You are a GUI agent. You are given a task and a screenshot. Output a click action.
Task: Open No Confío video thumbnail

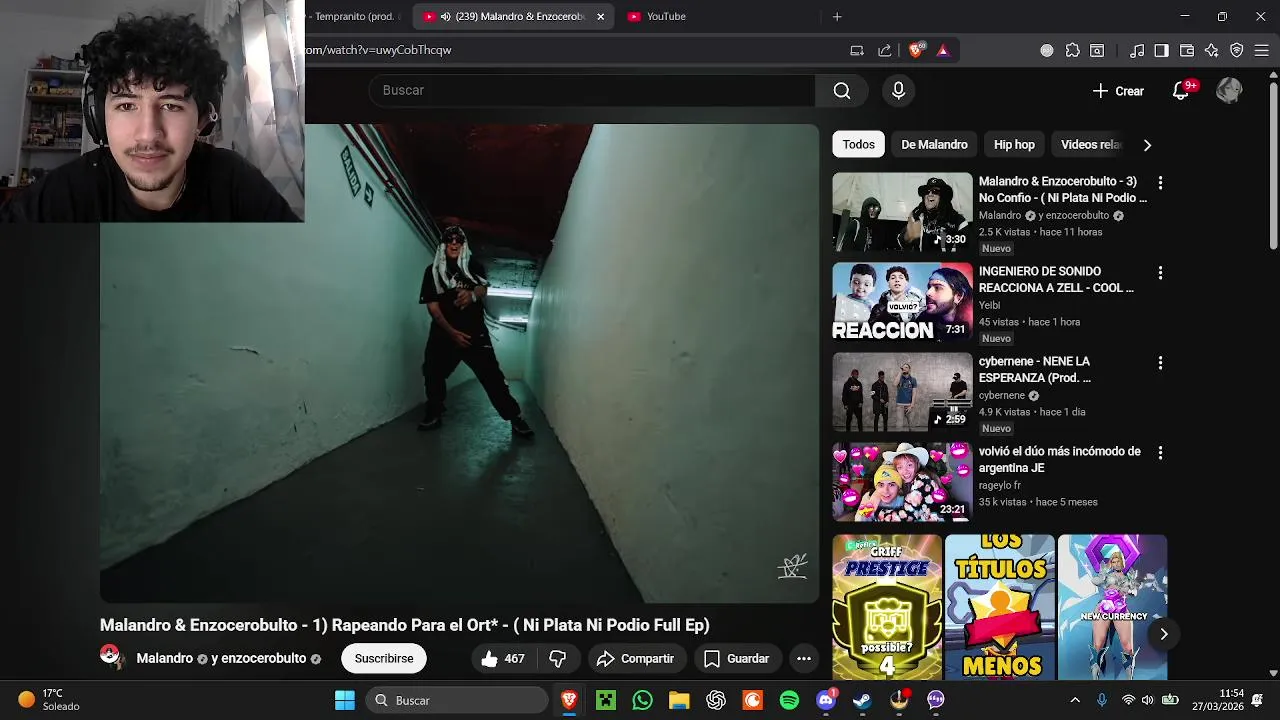click(902, 212)
